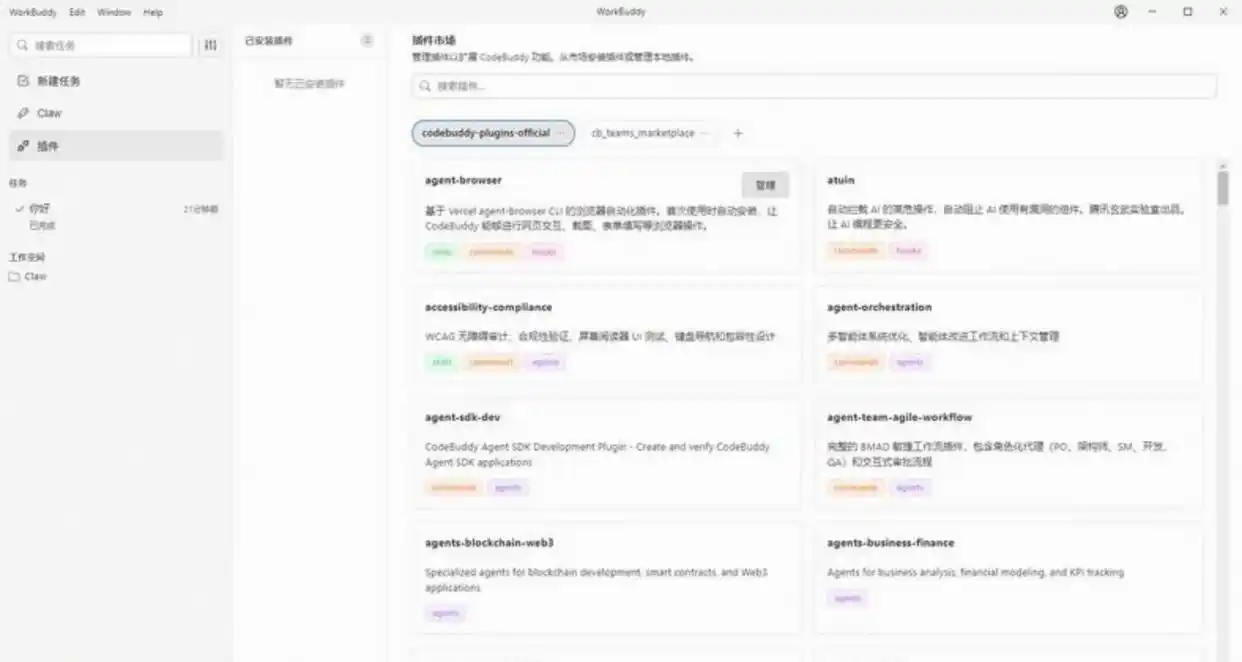
Task: Toggle the agents tag on agents-blockchain-web3
Action: click(444, 613)
